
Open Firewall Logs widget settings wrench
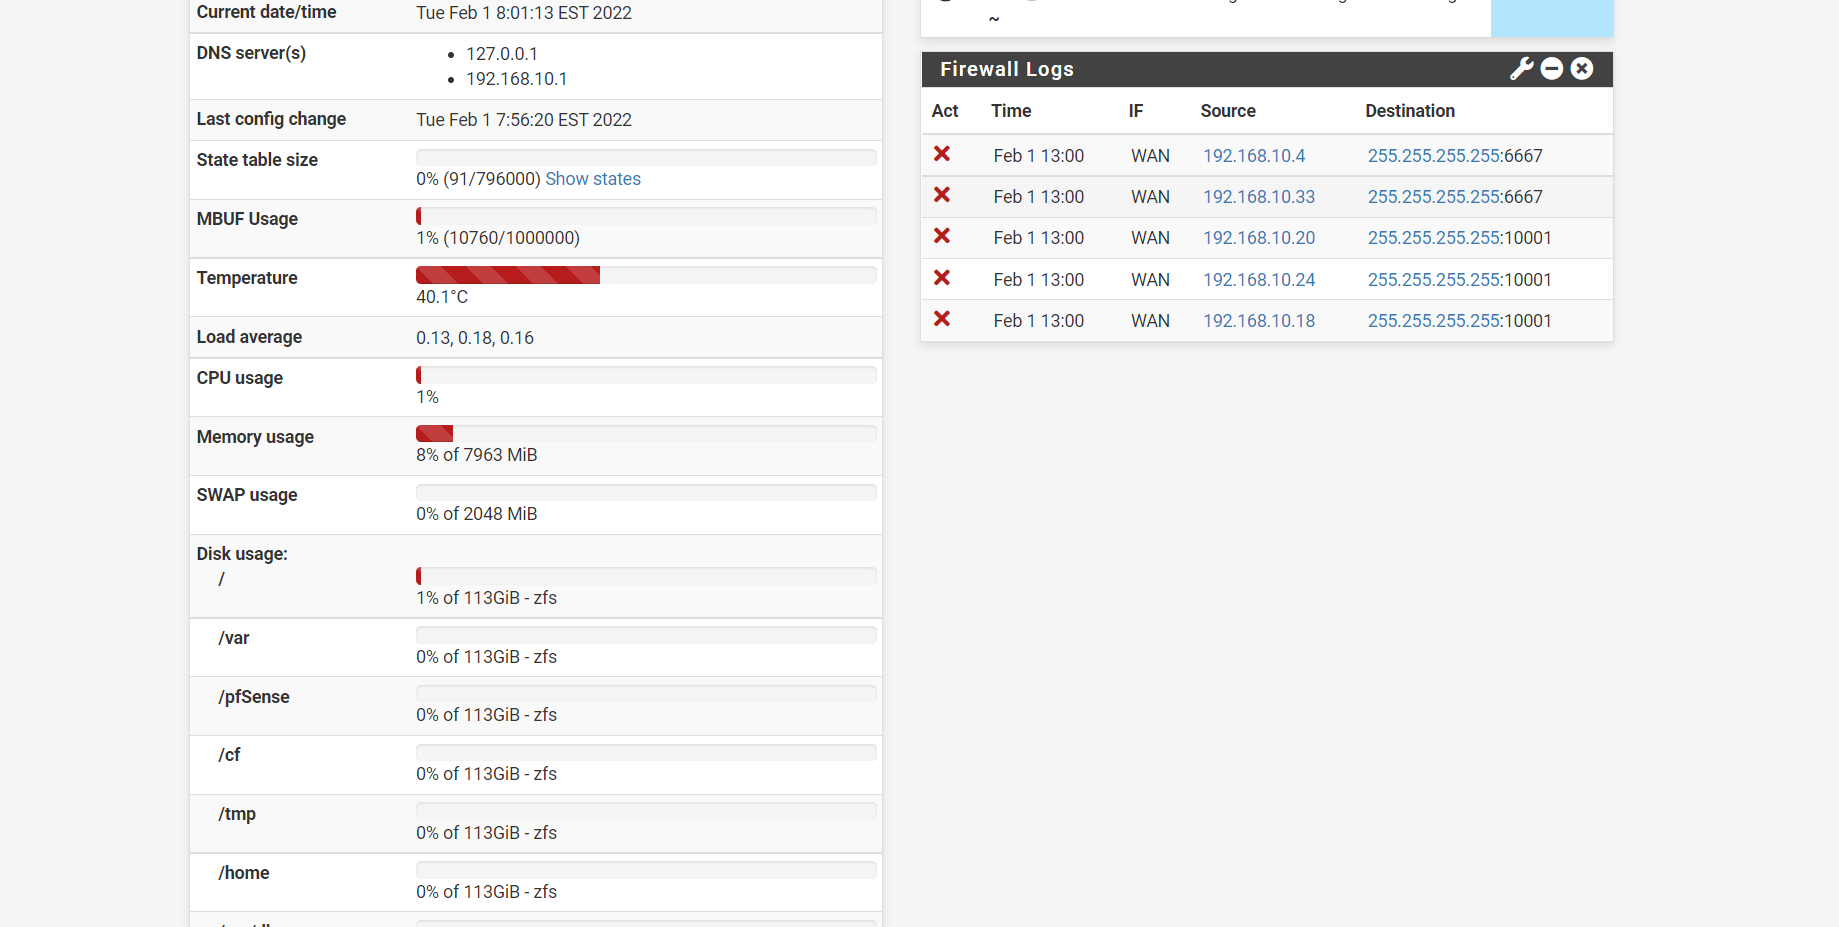[x=1521, y=69]
